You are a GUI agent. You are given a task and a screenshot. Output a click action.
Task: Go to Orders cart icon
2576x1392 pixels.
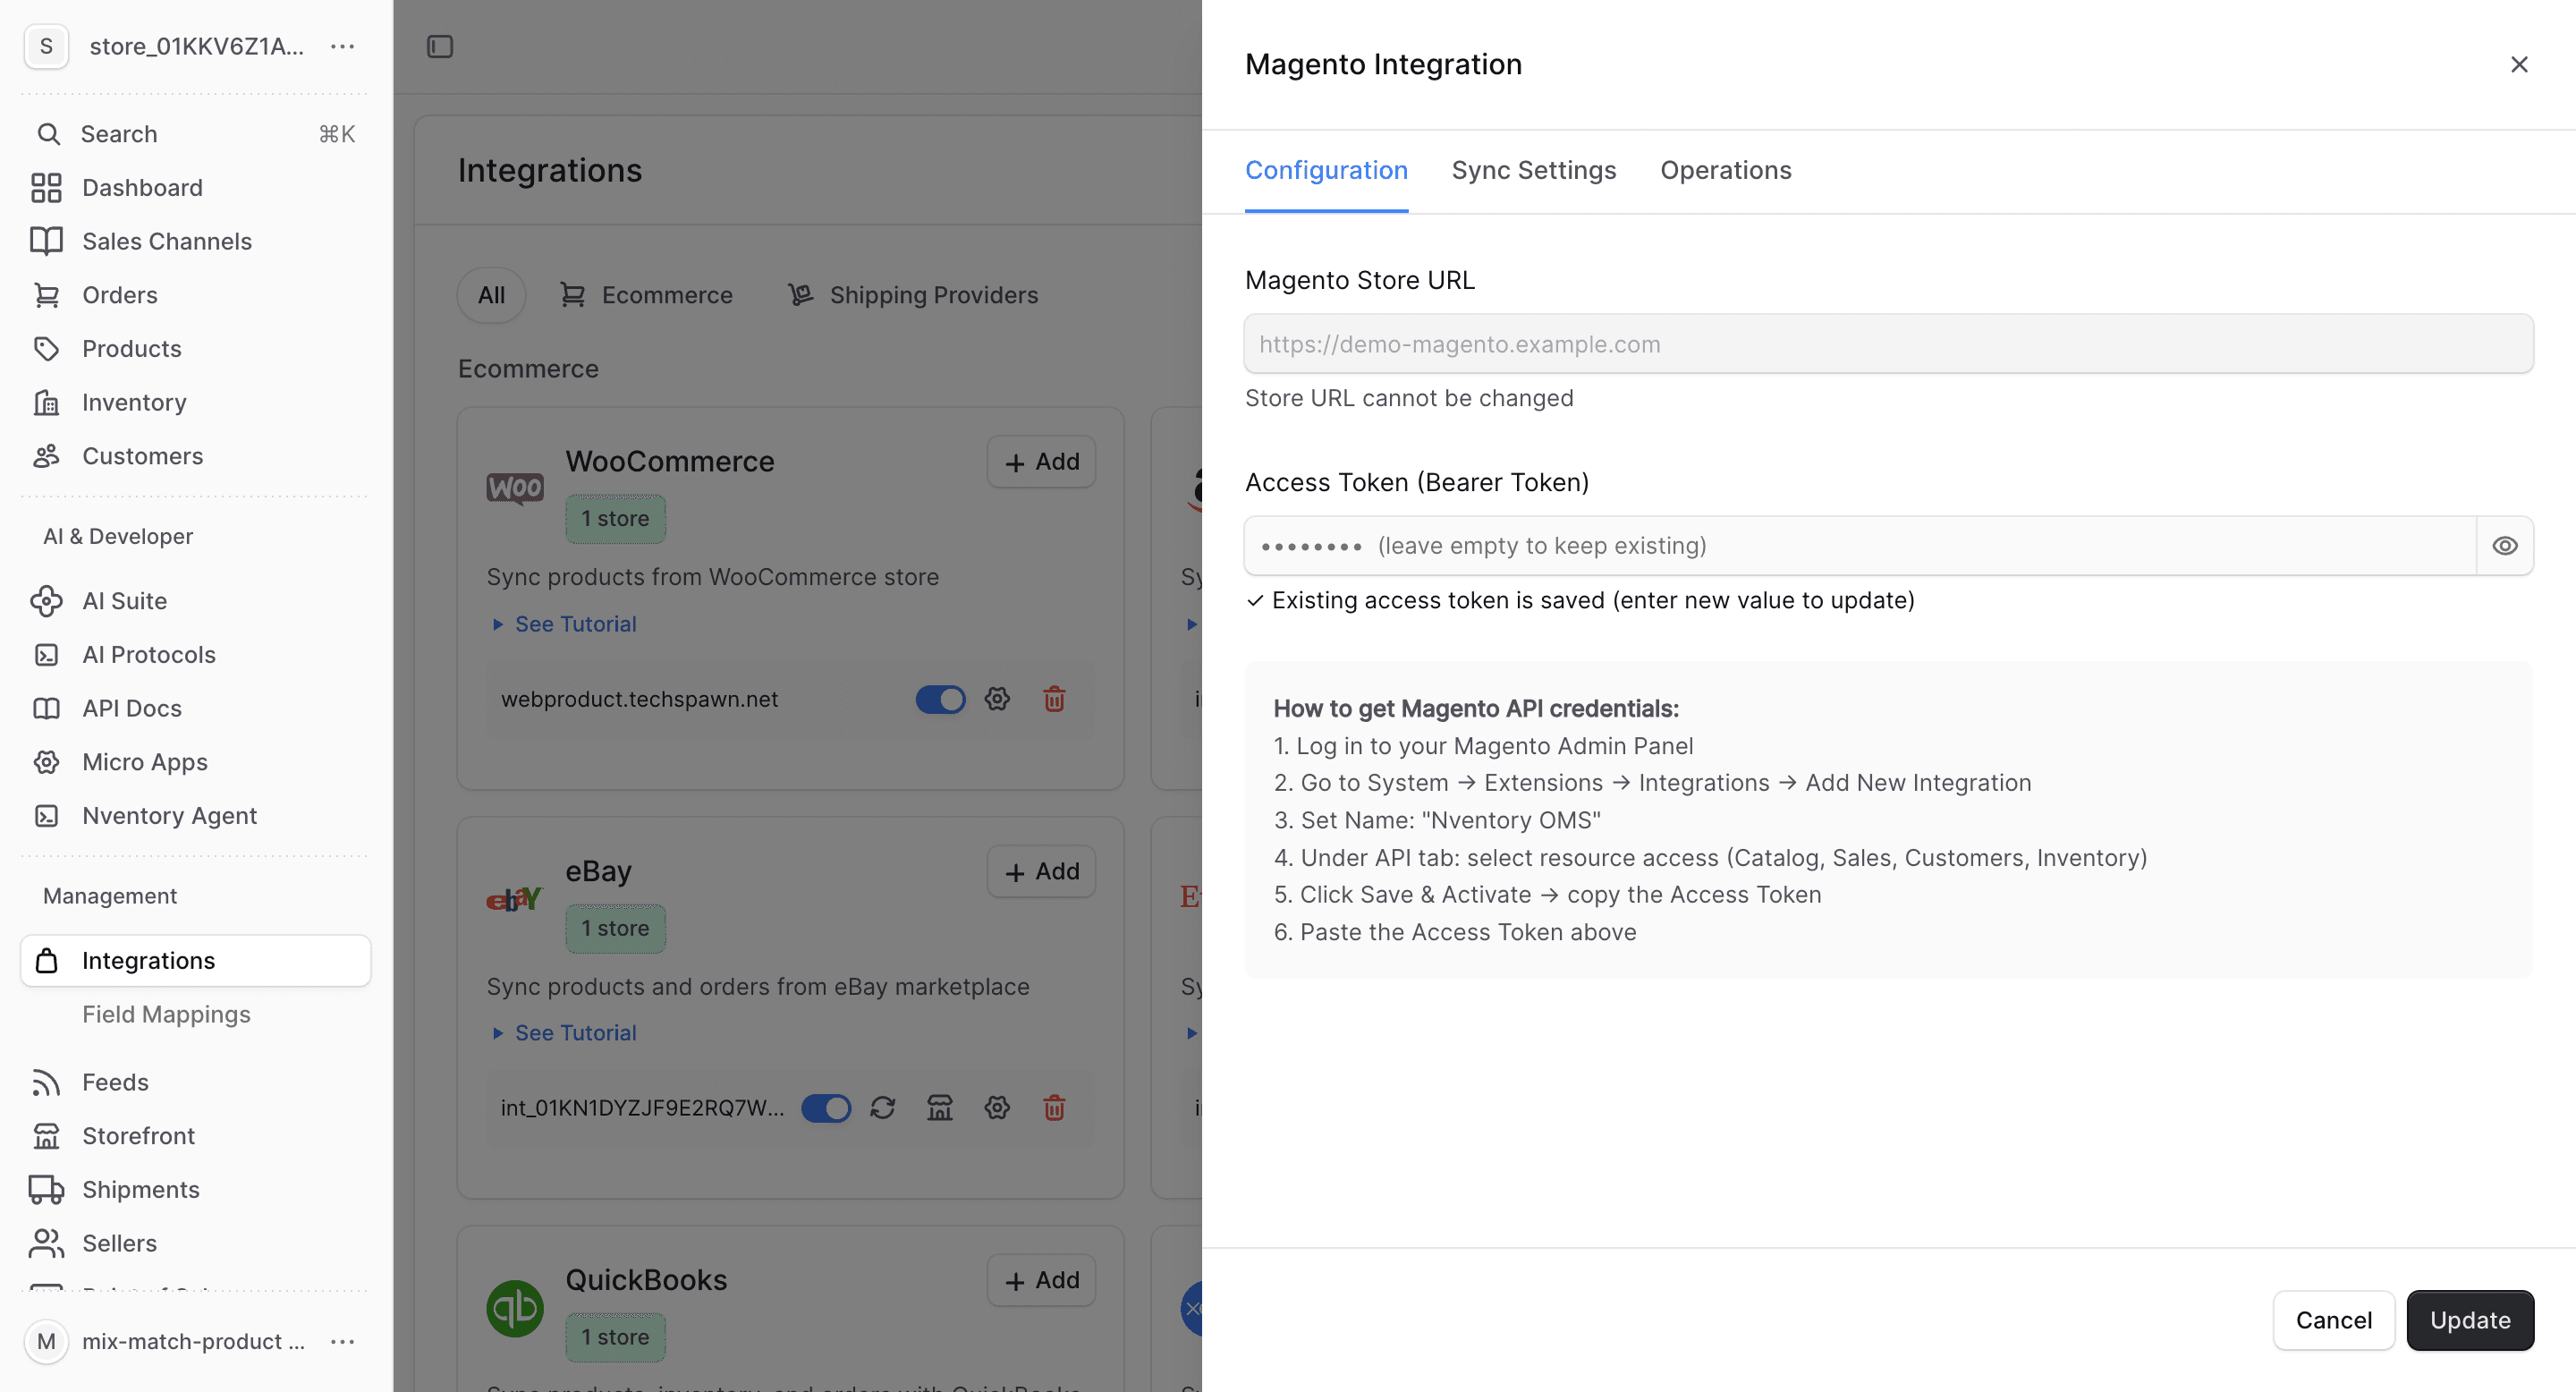(46, 295)
